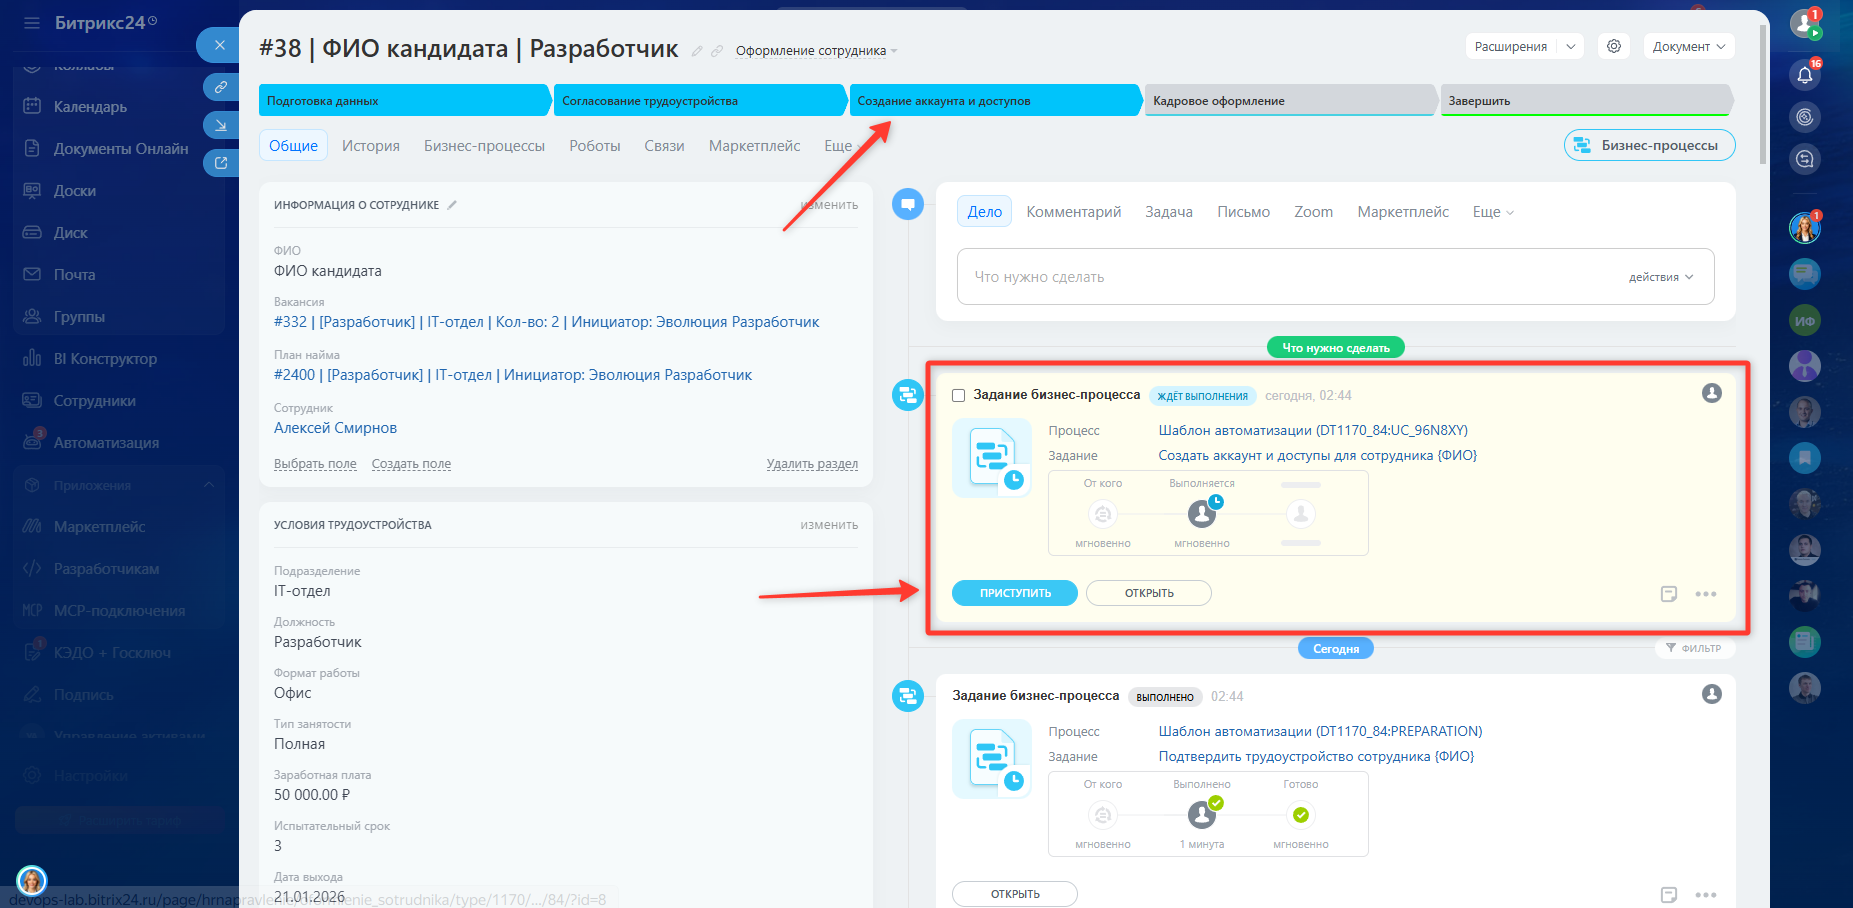Switch to История tab
This screenshot has height=908, width=1853.
click(x=371, y=146)
